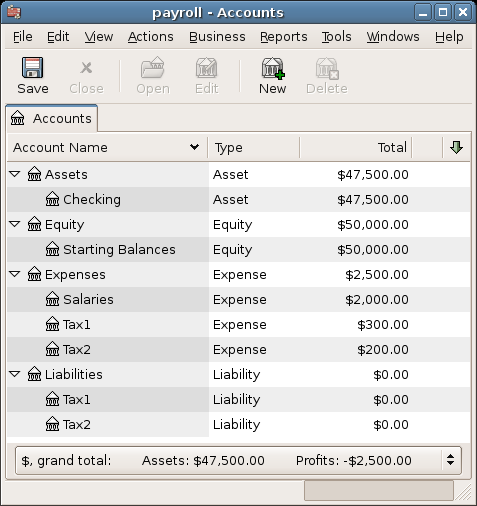477x506 pixels.
Task: Open the Business menu
Action: (217, 37)
